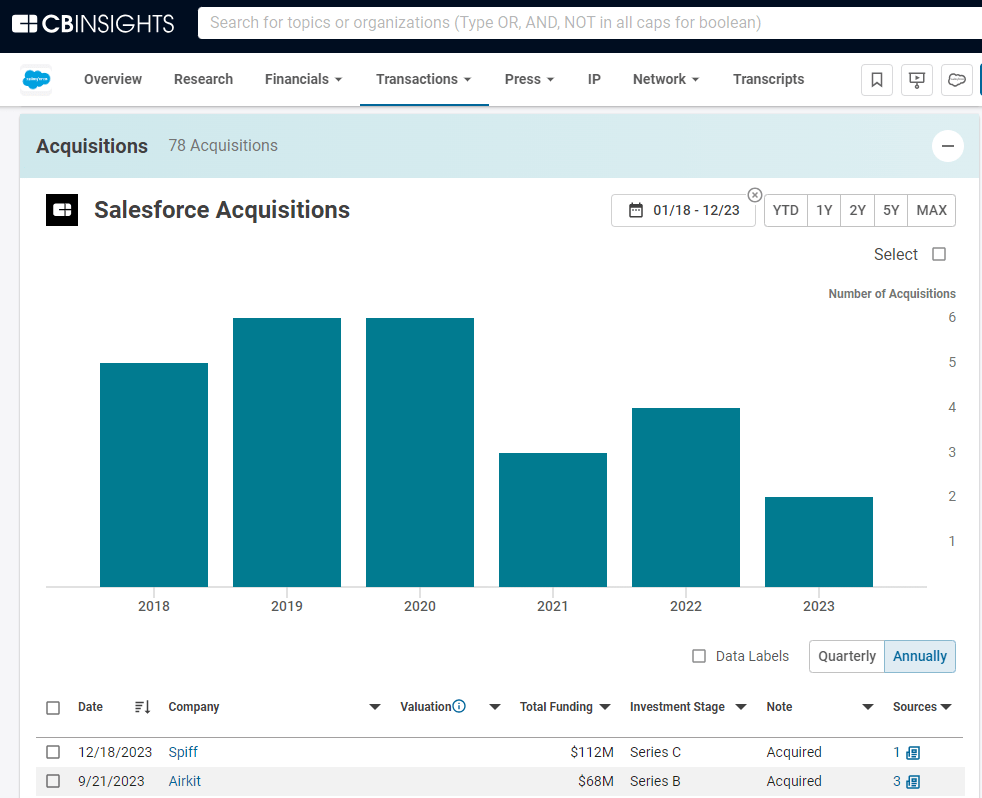Open the Investment Stage column filter arrow
982x798 pixels.
pyautogui.click(x=741, y=707)
